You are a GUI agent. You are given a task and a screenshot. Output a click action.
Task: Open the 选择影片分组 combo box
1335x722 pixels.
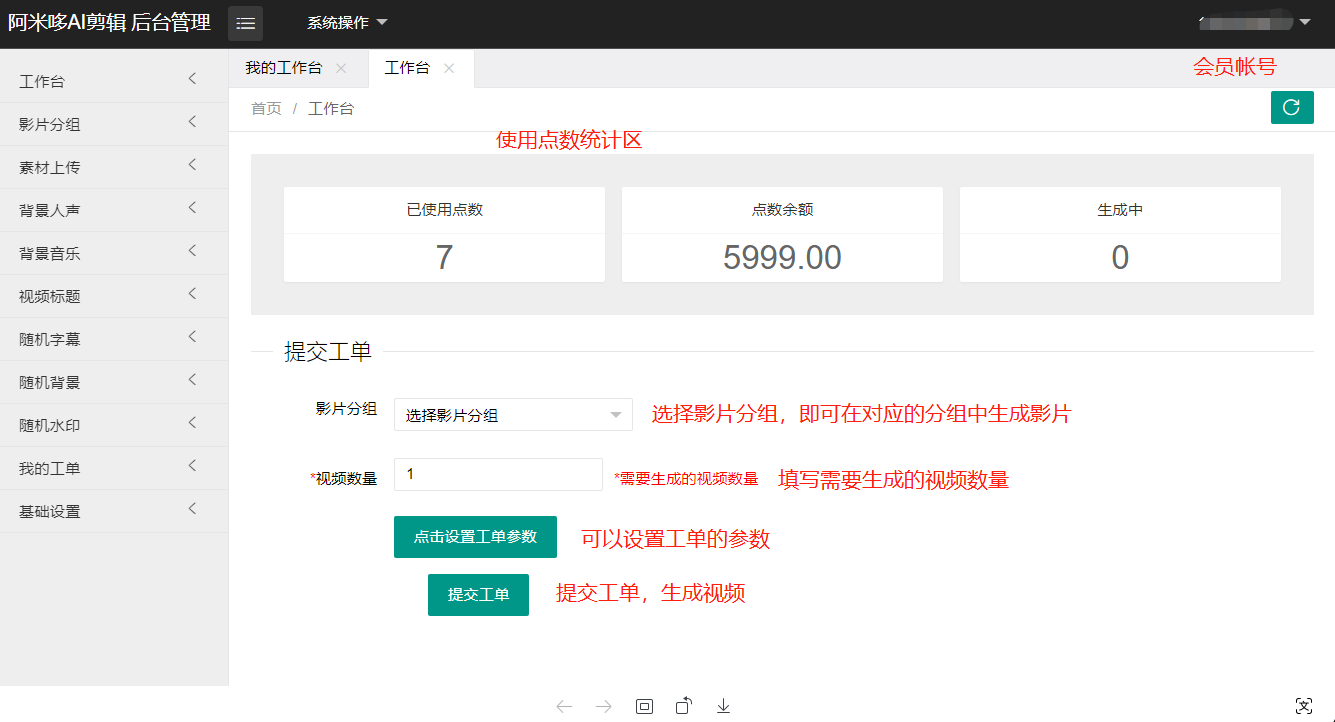point(513,414)
